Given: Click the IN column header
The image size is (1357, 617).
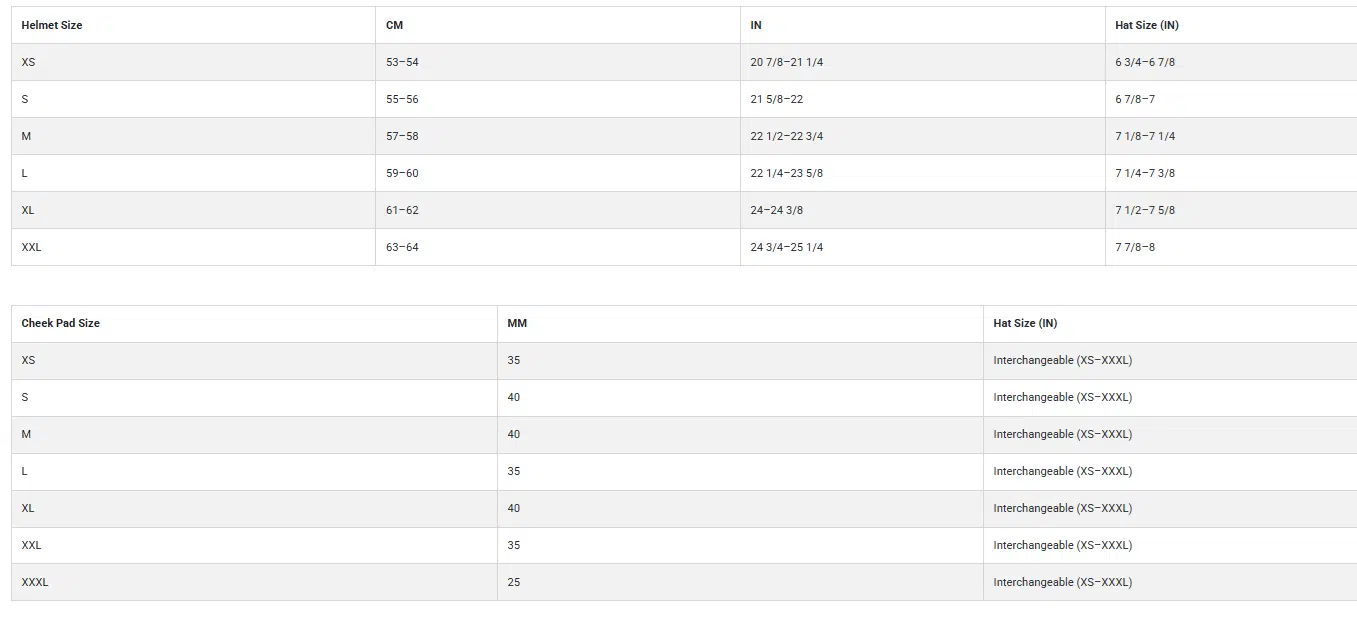Looking at the screenshot, I should (x=756, y=25).
